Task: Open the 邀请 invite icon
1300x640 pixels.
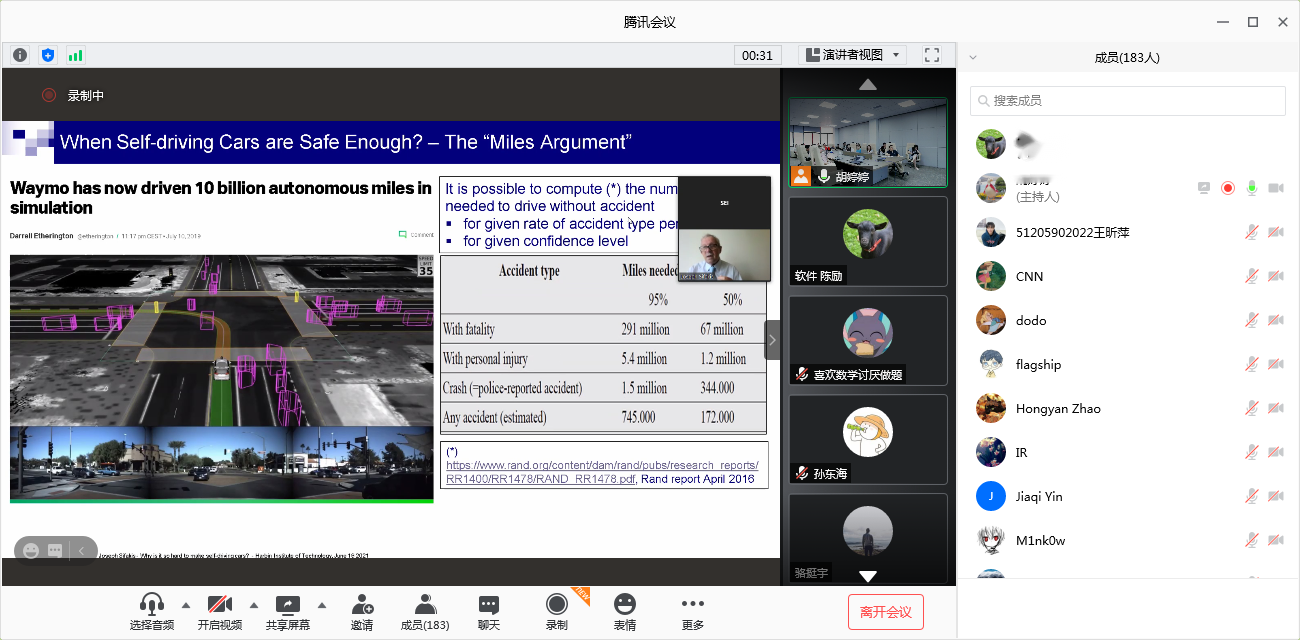Action: tap(362, 612)
